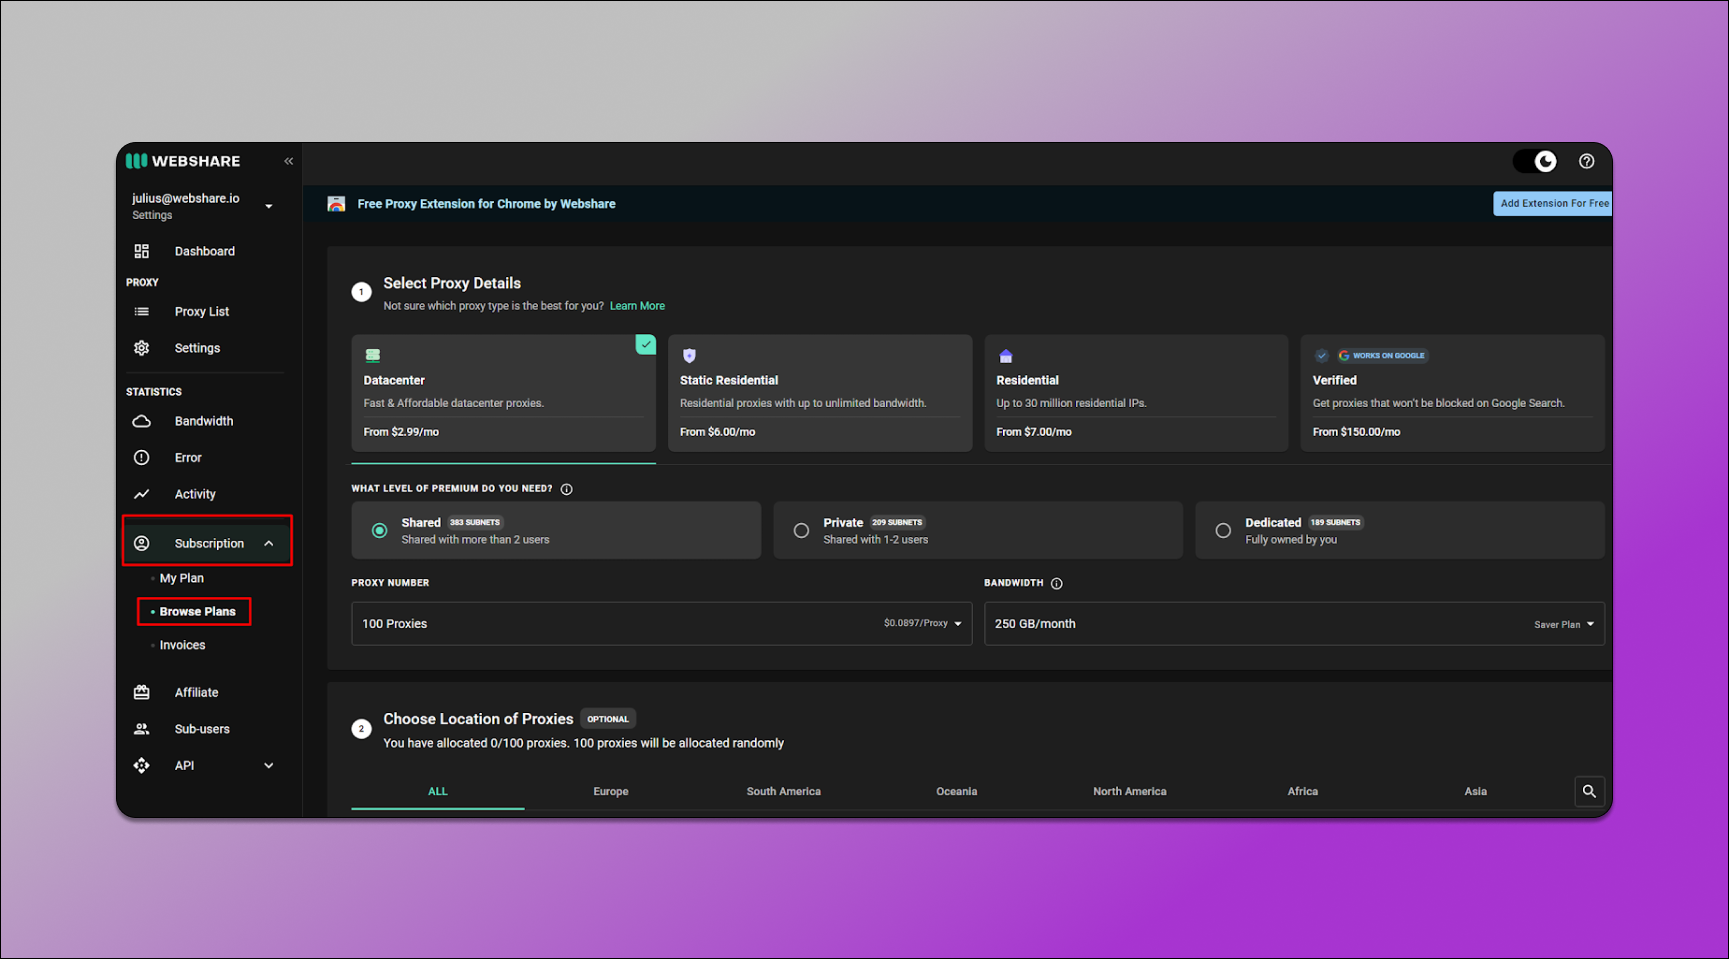Open the help question mark icon
This screenshot has width=1729, height=959.
(x=1586, y=161)
